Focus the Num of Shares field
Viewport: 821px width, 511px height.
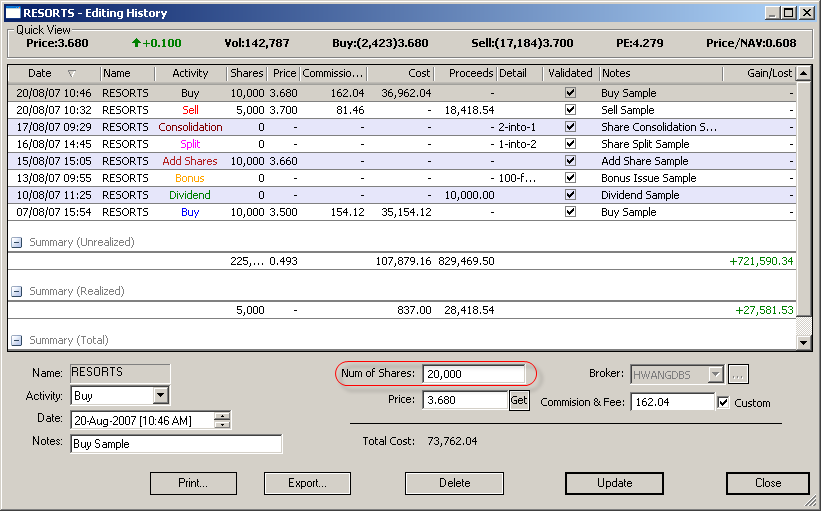474,374
